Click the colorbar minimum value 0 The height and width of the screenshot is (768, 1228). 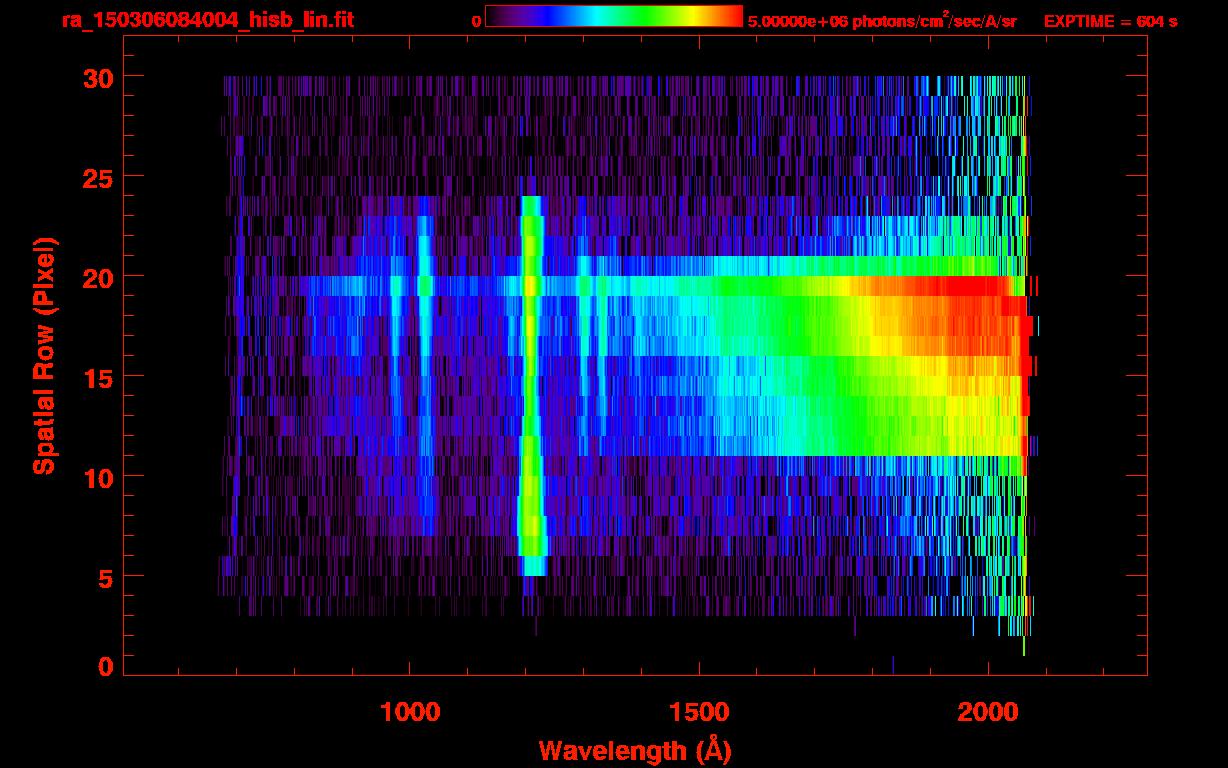(x=476, y=20)
